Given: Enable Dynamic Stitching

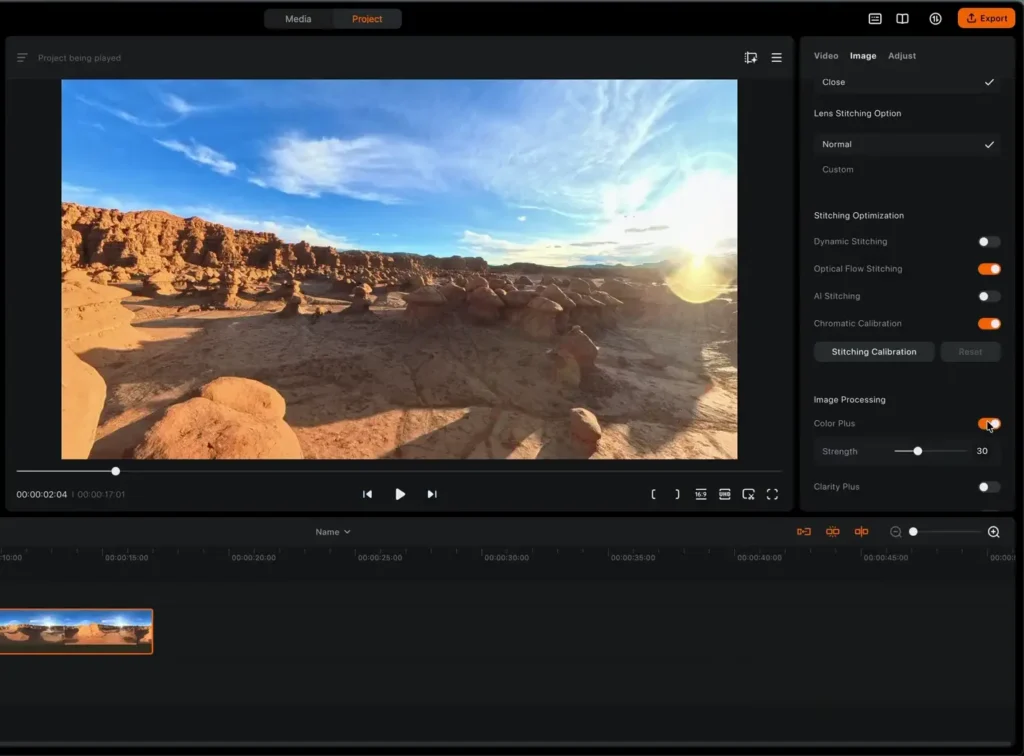Looking at the screenshot, I should [988, 242].
